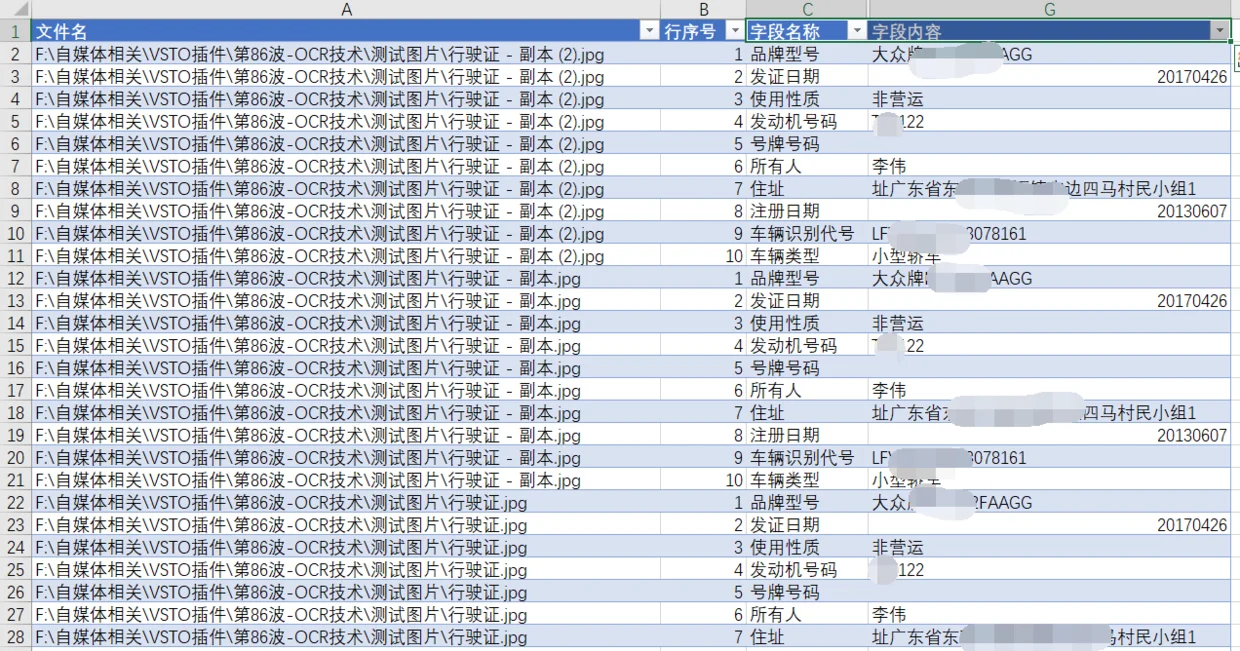Select row 22 header

tap(15, 502)
